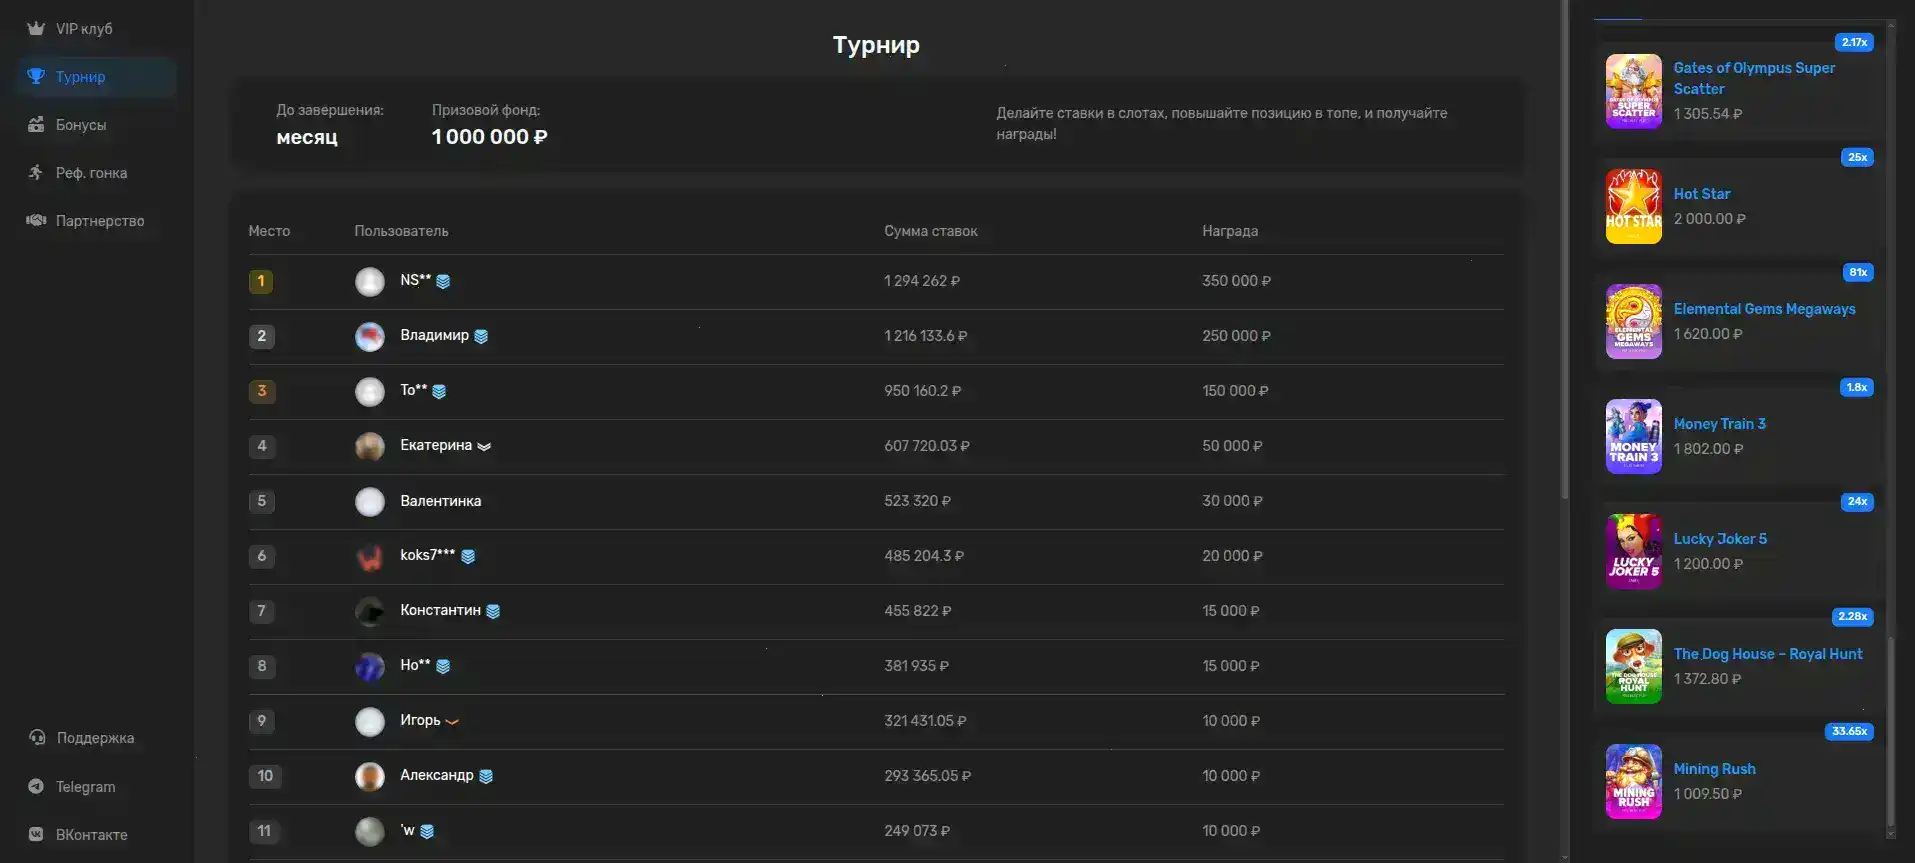Open the Партнерство handshake icon

point(36,221)
